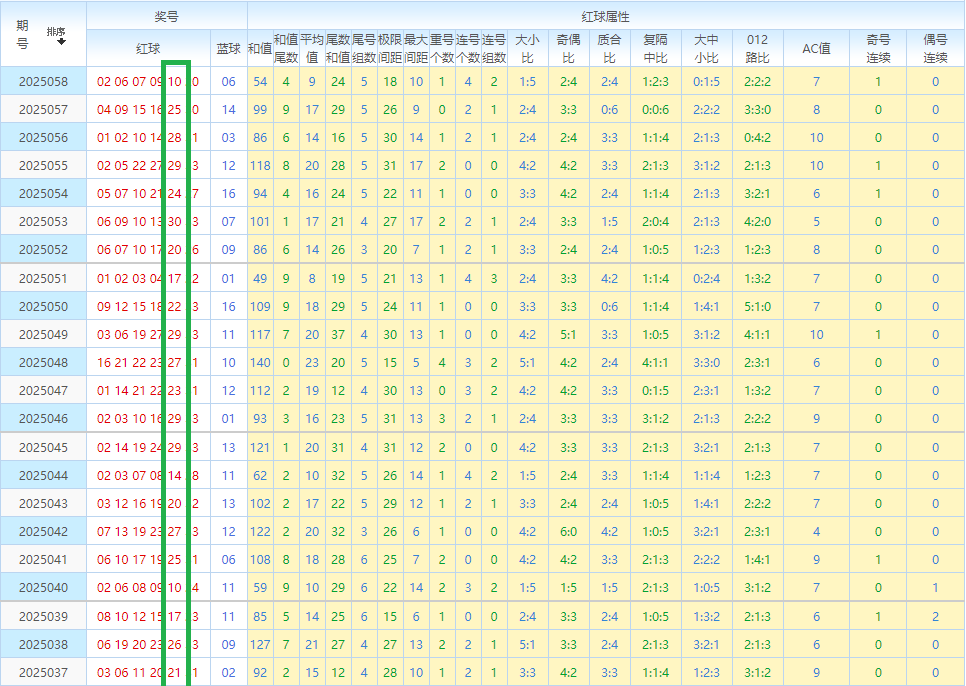This screenshot has width=966, height=686.
Task: Open issue 2025037 row link
Action: pyautogui.click(x=44, y=672)
